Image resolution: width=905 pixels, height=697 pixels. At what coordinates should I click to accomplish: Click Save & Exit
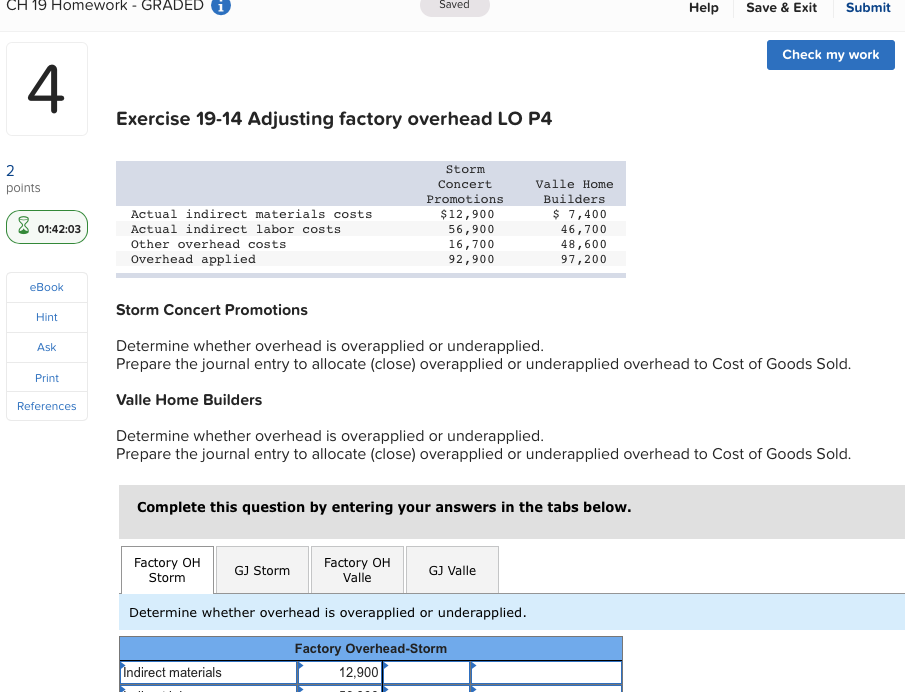[781, 7]
